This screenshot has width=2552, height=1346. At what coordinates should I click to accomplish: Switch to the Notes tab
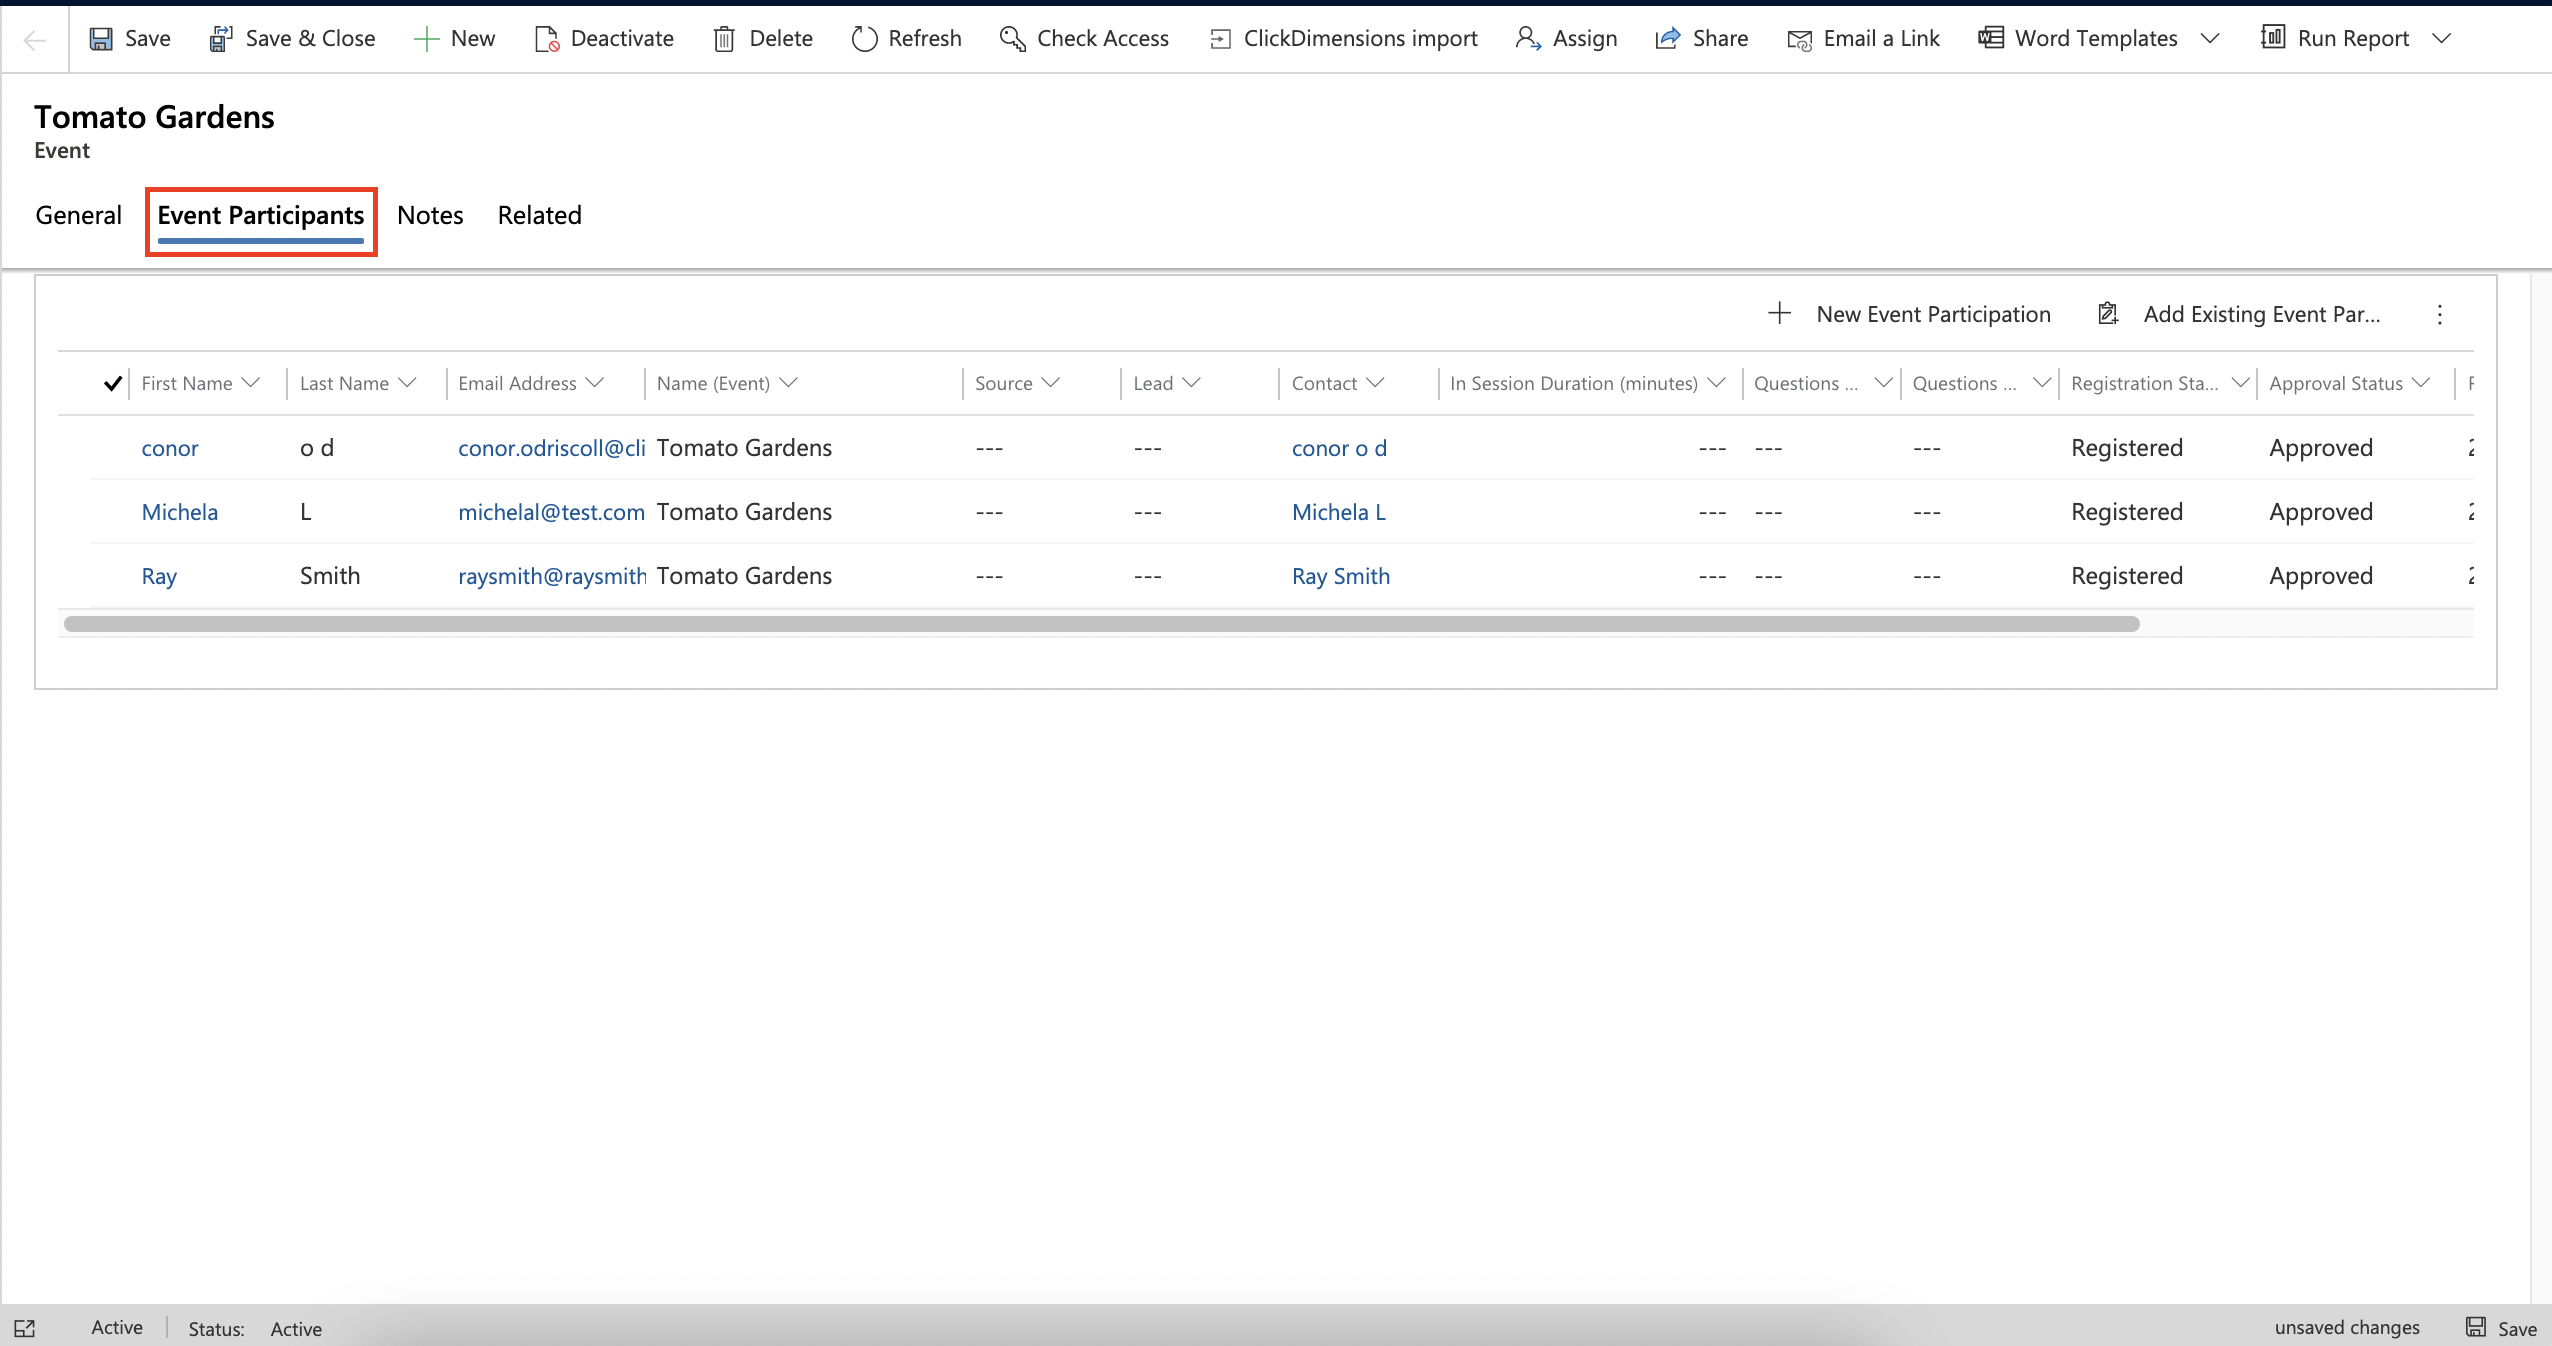430,216
